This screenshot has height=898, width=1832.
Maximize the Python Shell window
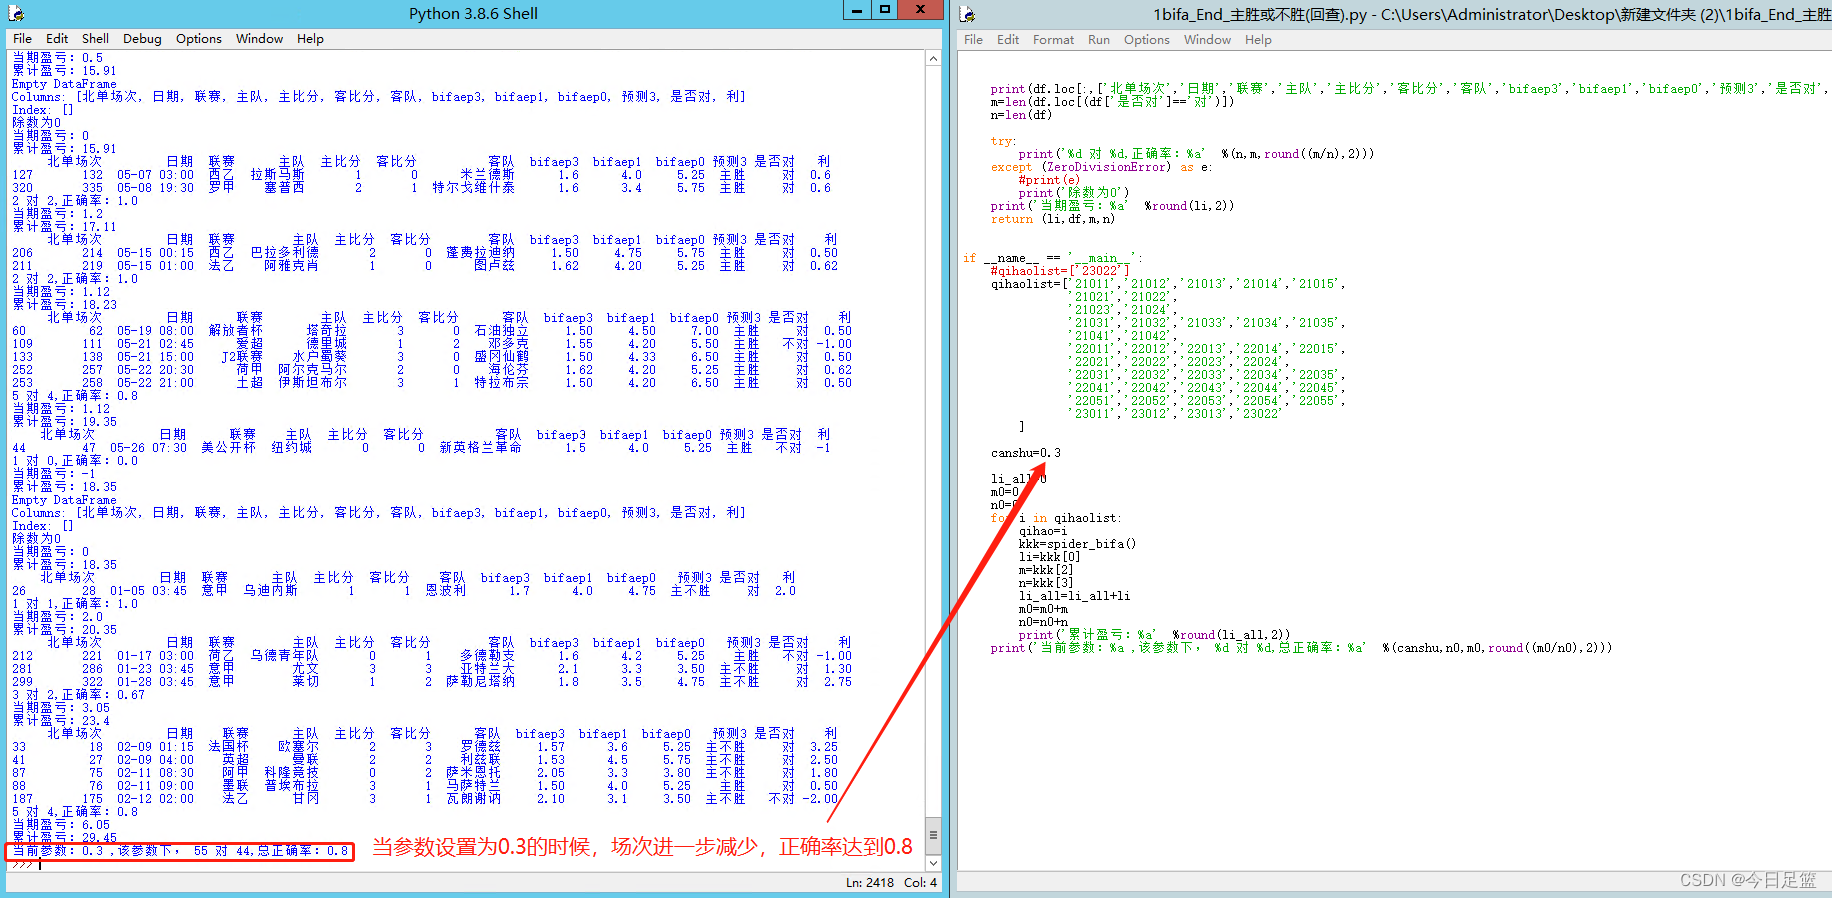(885, 10)
